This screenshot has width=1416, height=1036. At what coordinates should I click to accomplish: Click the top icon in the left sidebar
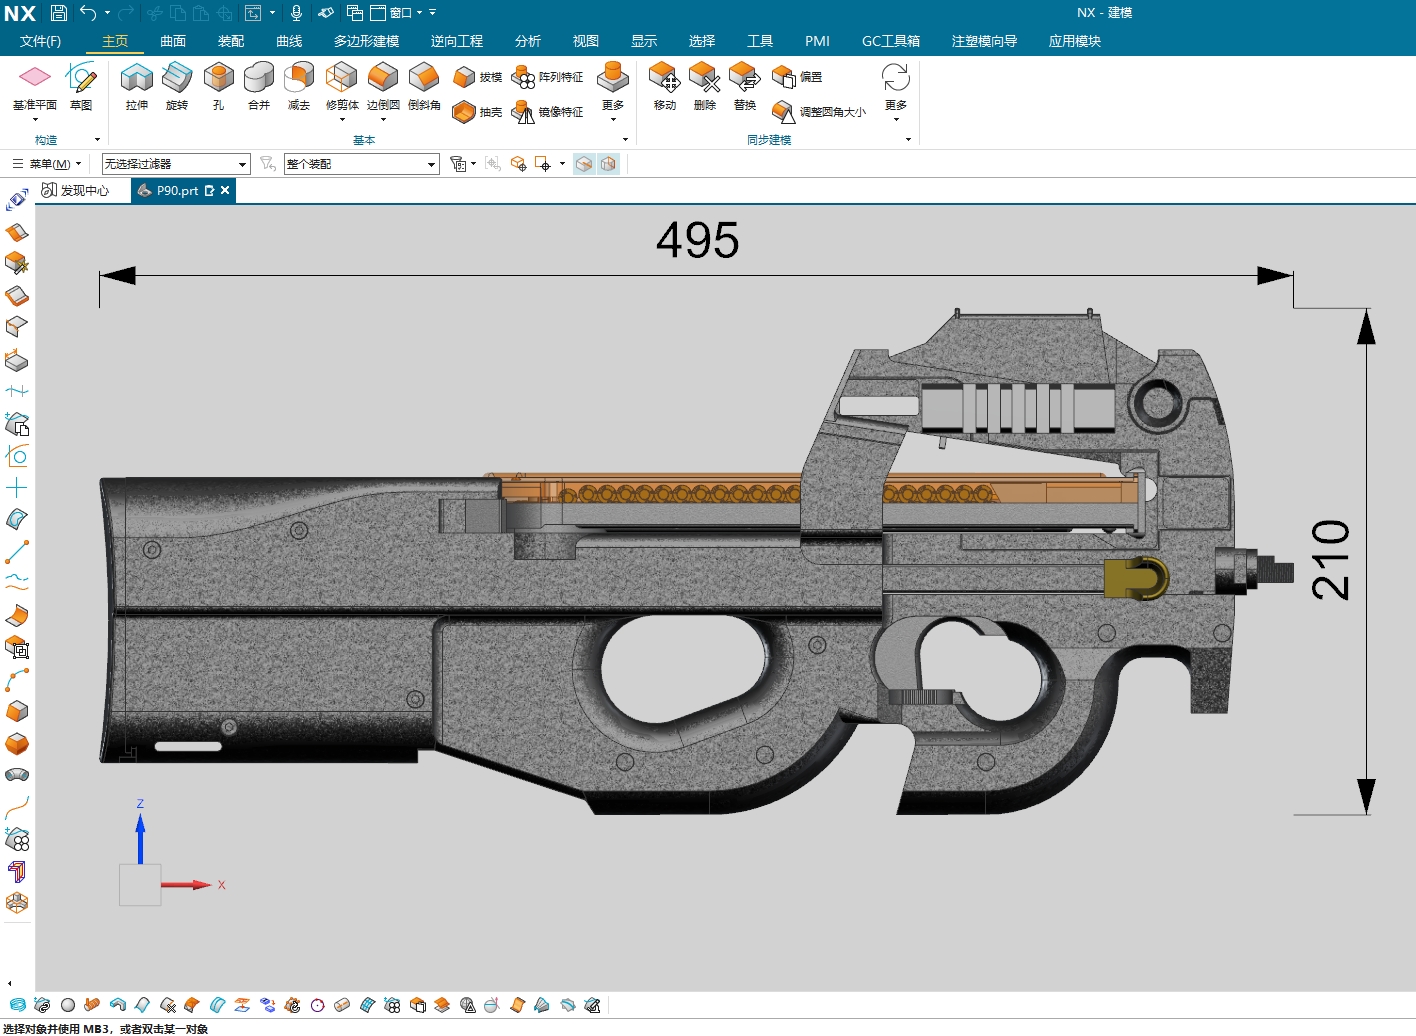pos(17,200)
